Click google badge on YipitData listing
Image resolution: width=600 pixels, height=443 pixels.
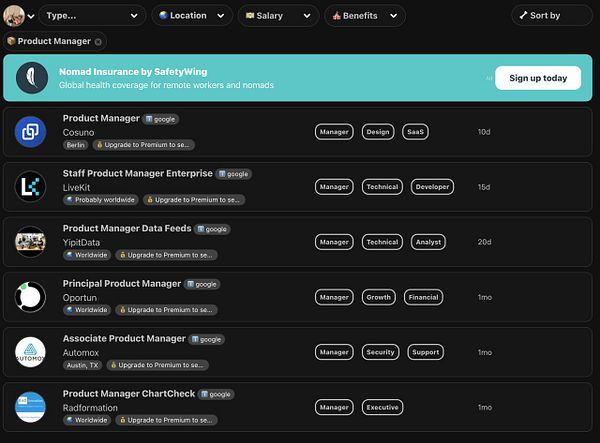pos(212,229)
